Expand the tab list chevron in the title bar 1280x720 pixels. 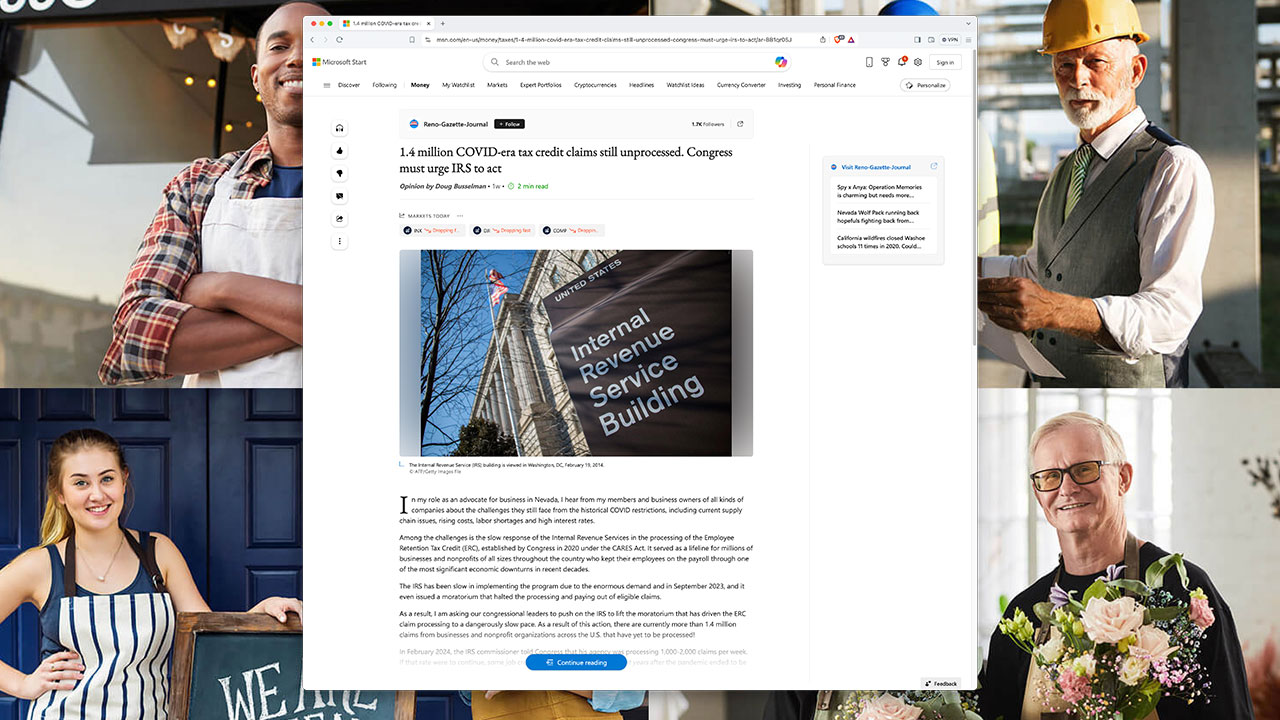pyautogui.click(x=968, y=23)
